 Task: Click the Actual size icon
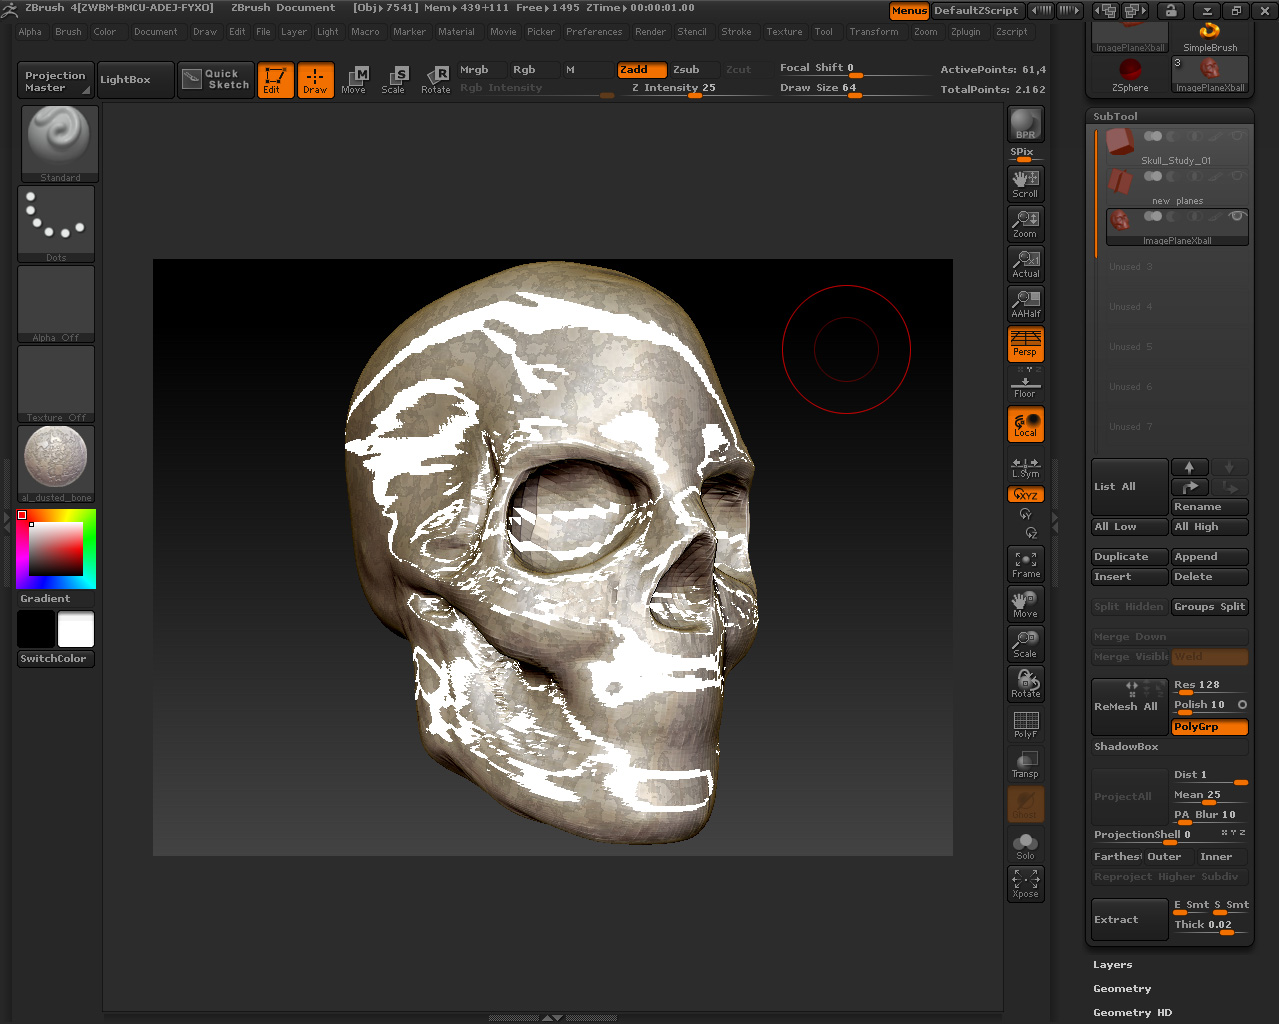[x=1025, y=263]
